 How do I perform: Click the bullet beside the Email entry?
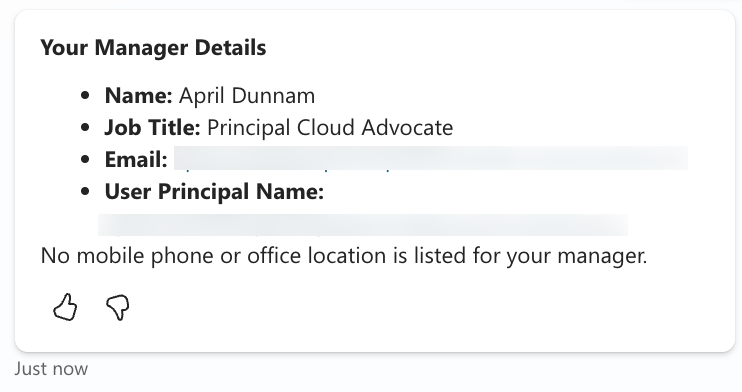[x=85, y=160]
